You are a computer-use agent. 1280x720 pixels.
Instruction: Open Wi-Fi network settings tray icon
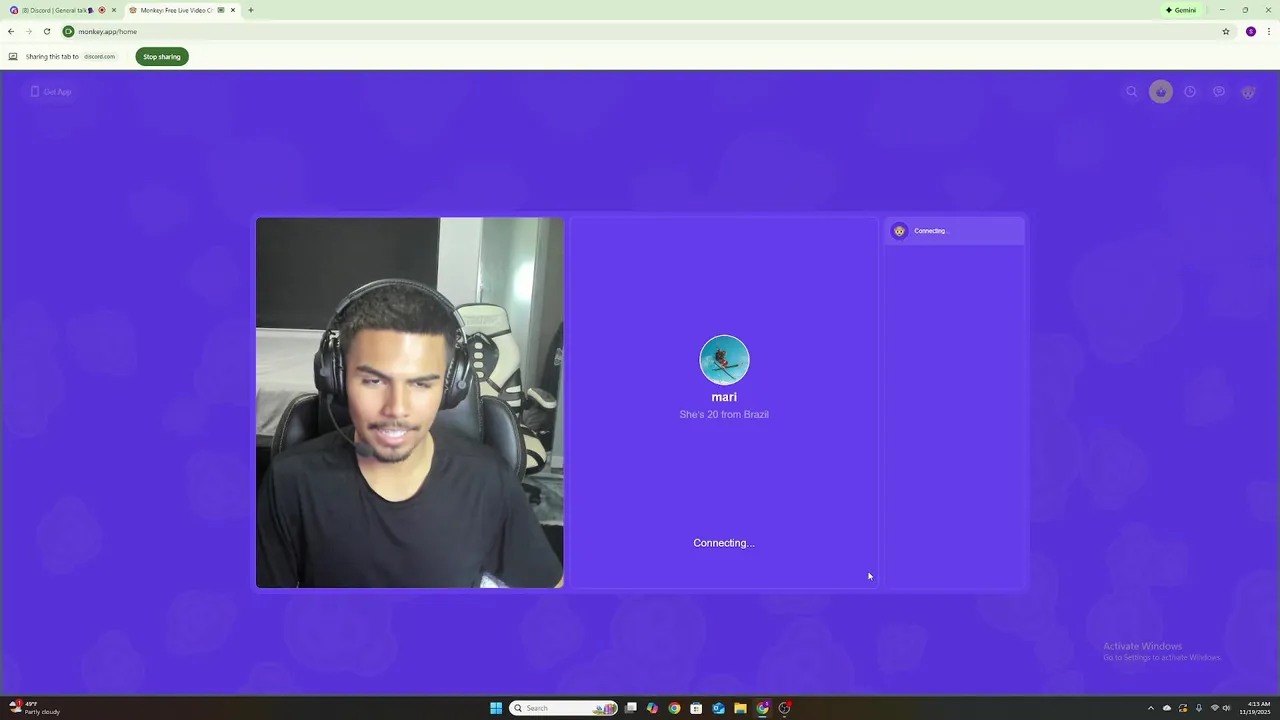pos(1214,708)
